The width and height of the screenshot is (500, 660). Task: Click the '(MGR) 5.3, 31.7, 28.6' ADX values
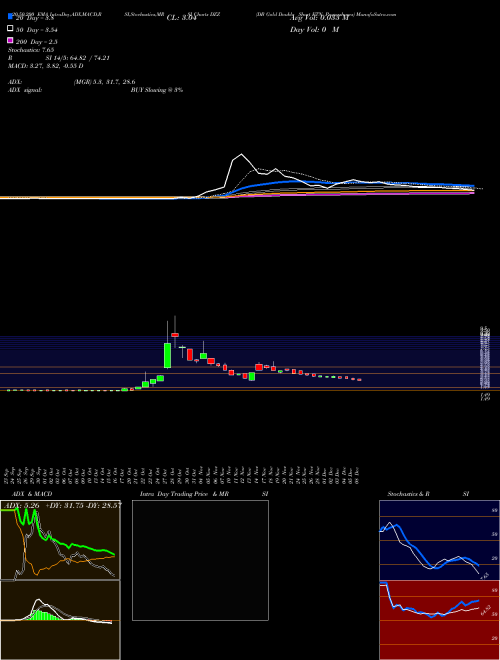tap(104, 82)
